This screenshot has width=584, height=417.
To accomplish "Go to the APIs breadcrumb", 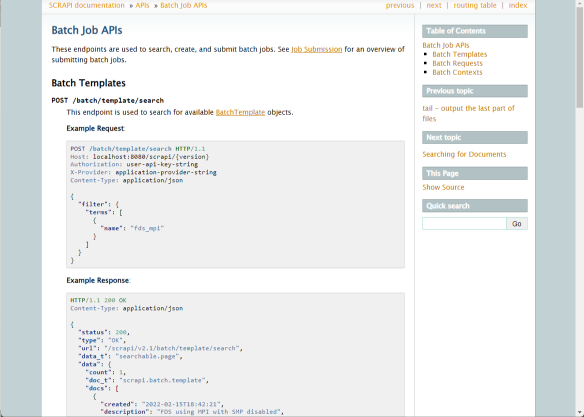I will (142, 5).
